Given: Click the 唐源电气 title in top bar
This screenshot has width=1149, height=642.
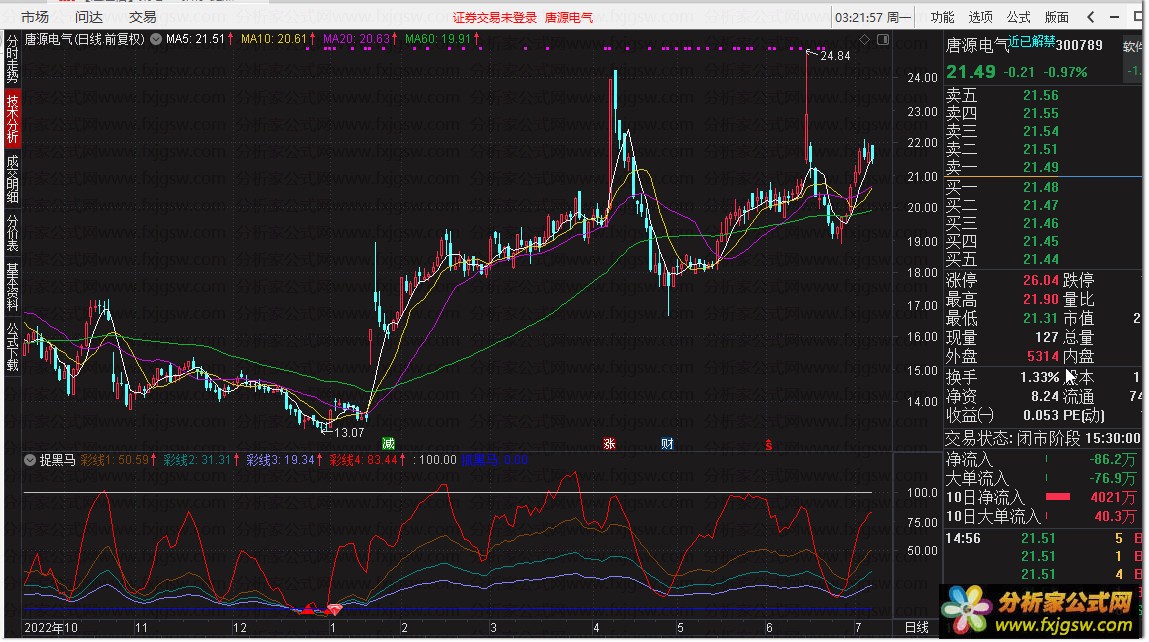Looking at the screenshot, I should [569, 18].
